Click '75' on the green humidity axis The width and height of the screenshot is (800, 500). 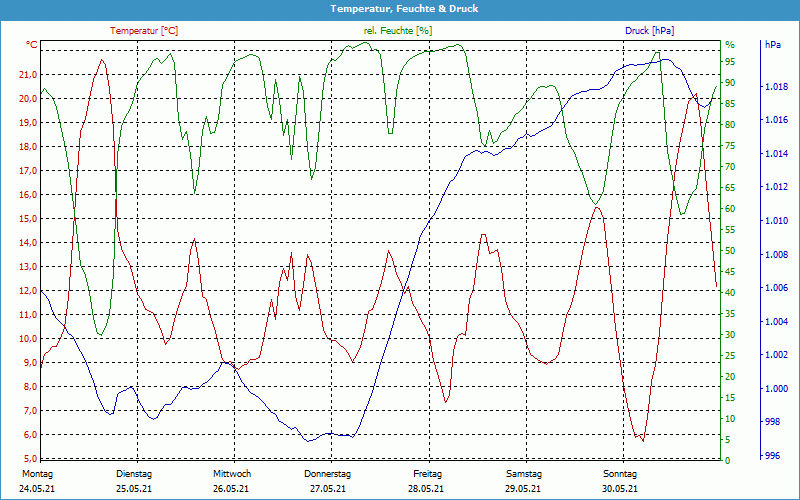point(731,146)
